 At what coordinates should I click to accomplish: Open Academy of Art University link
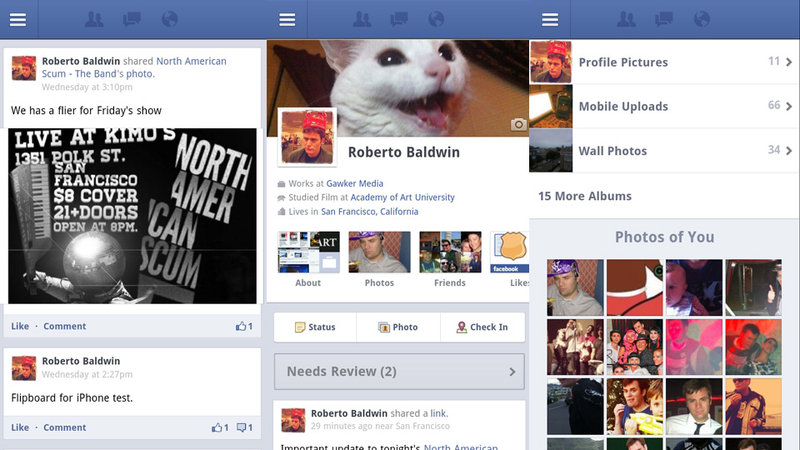click(x=402, y=197)
